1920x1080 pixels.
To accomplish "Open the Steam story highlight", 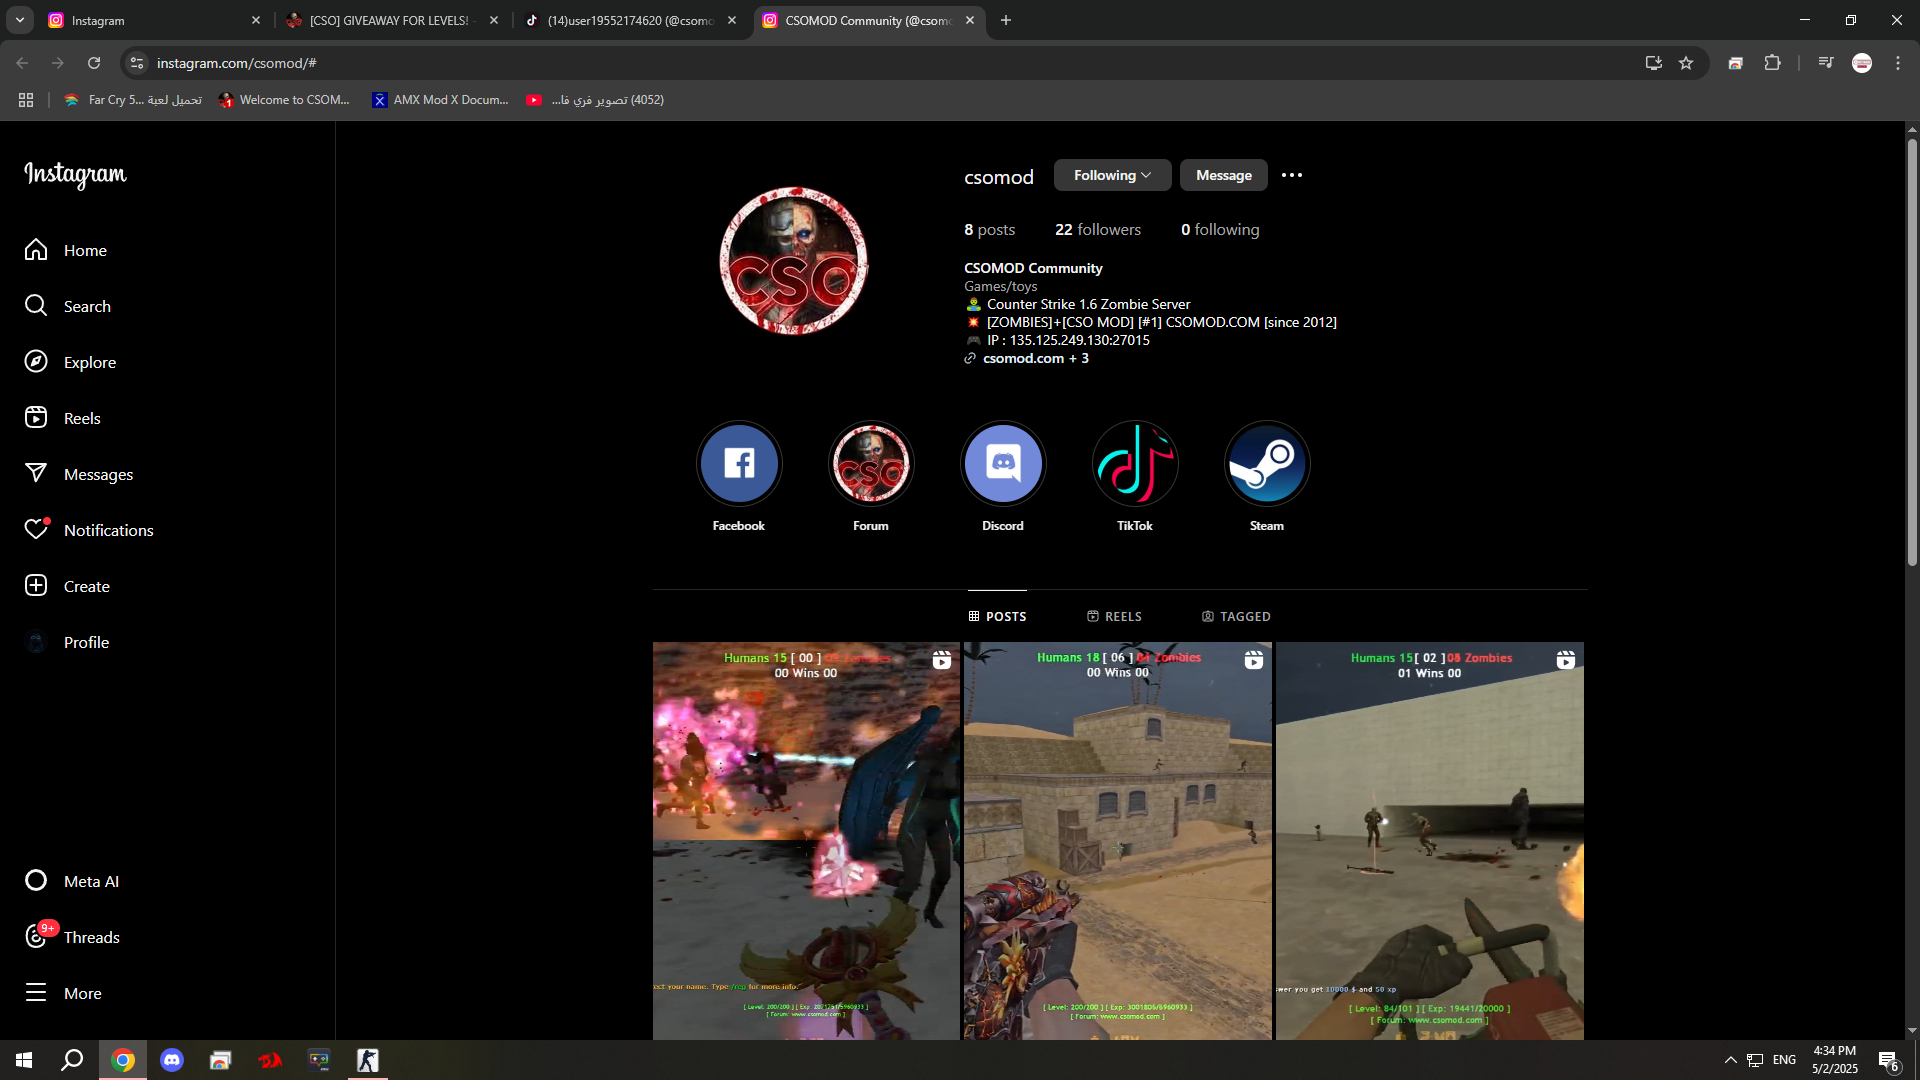I will tap(1267, 464).
